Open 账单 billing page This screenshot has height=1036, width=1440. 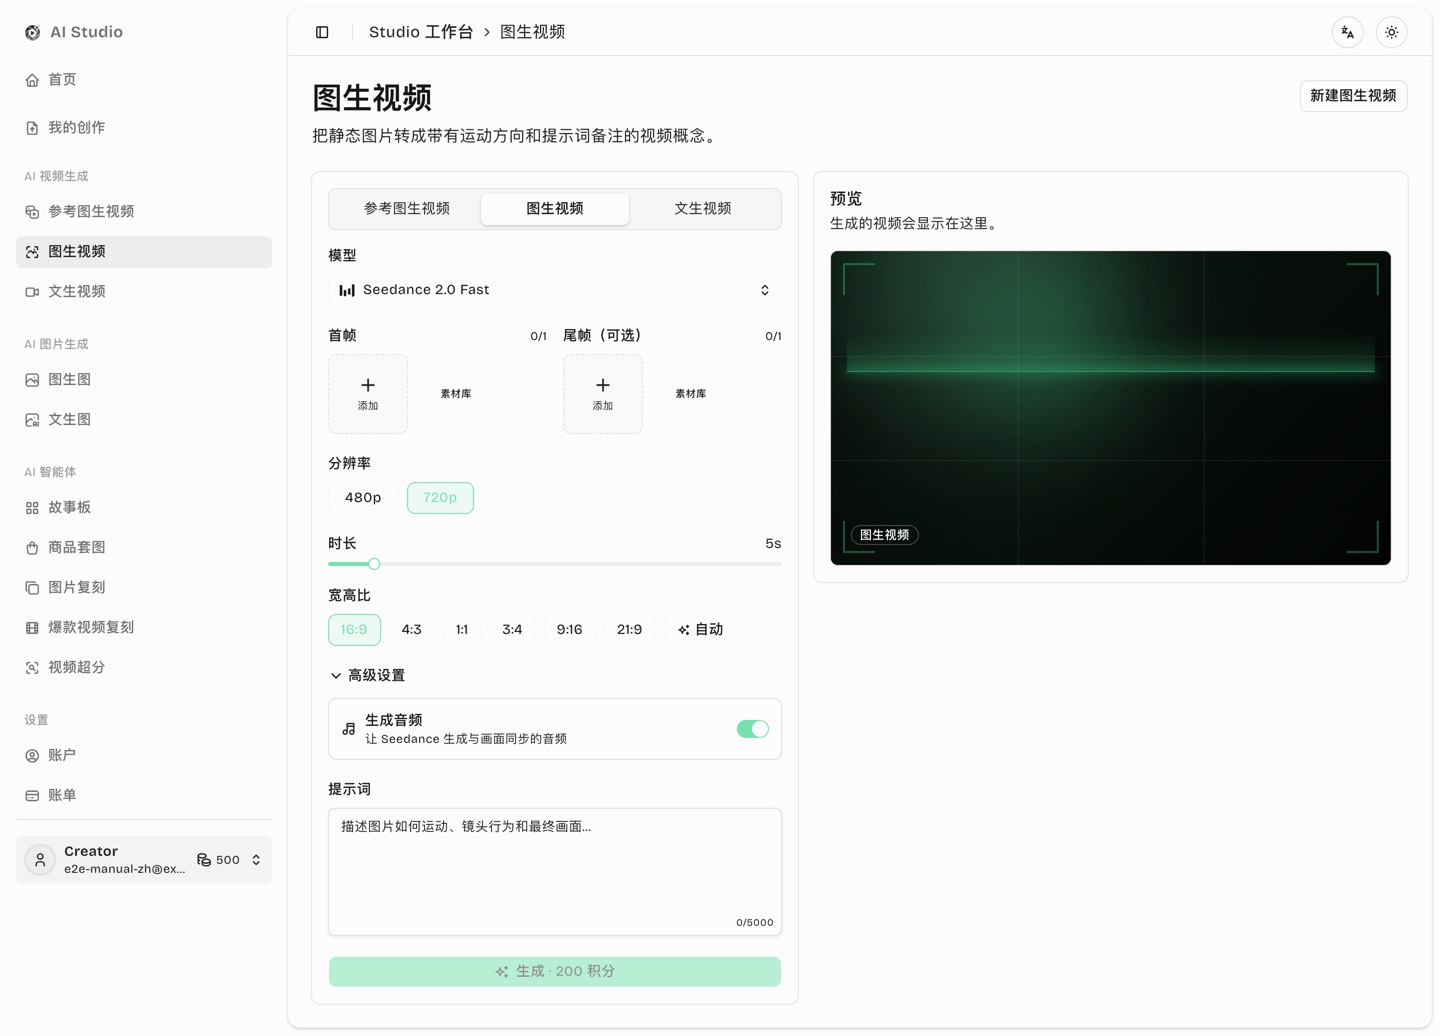coord(144,796)
